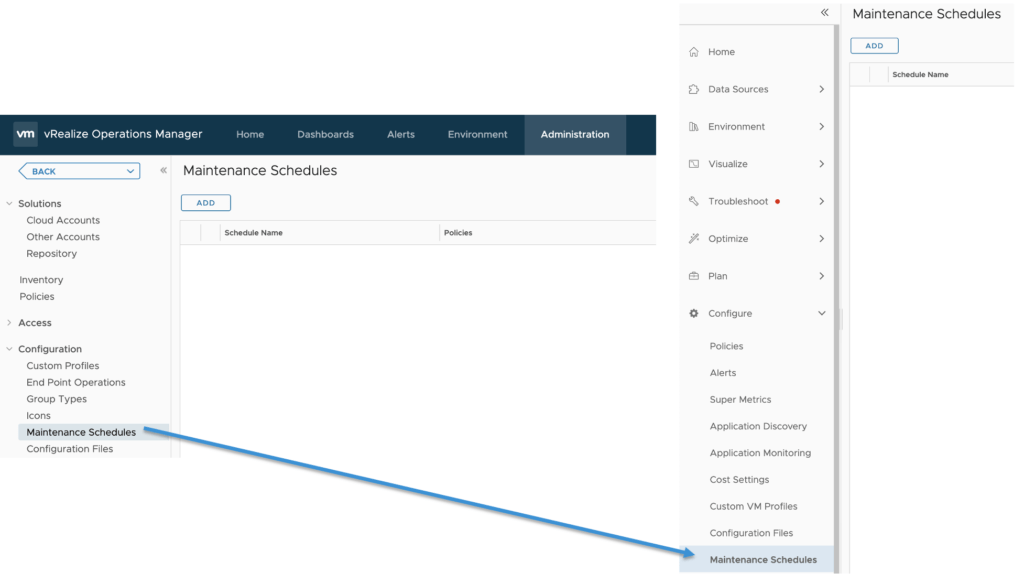The width and height of the screenshot is (1024, 583).
Task: Open the BACK dropdown selector
Action: [79, 171]
